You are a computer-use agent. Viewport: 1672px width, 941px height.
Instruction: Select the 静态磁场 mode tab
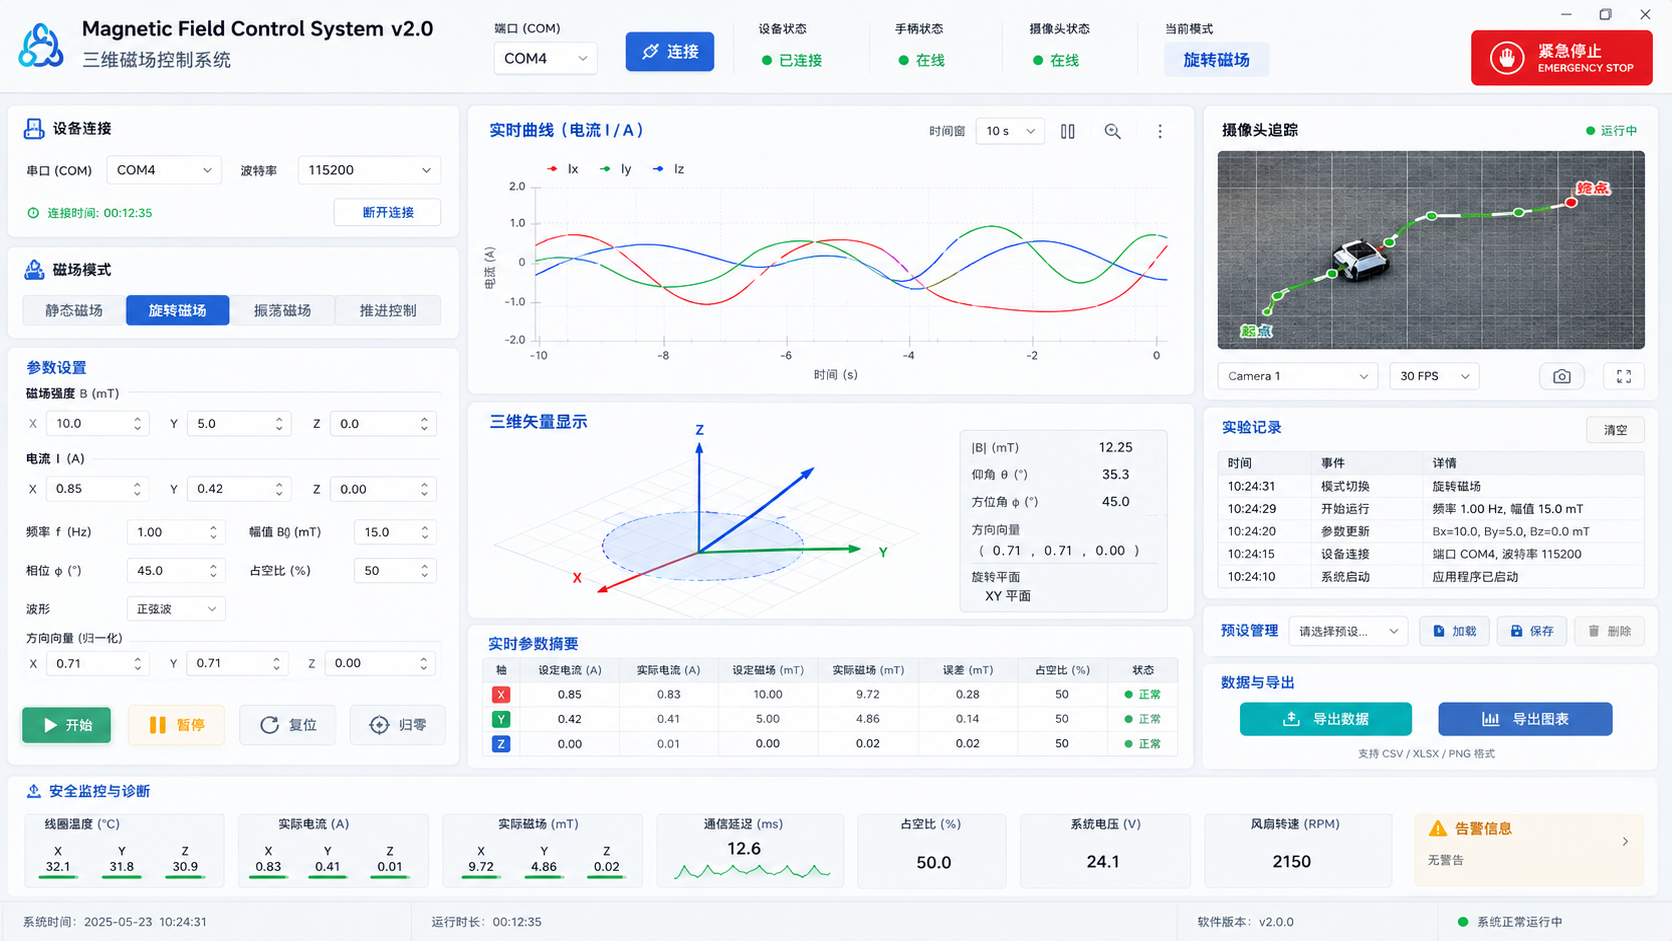pyautogui.click(x=74, y=310)
